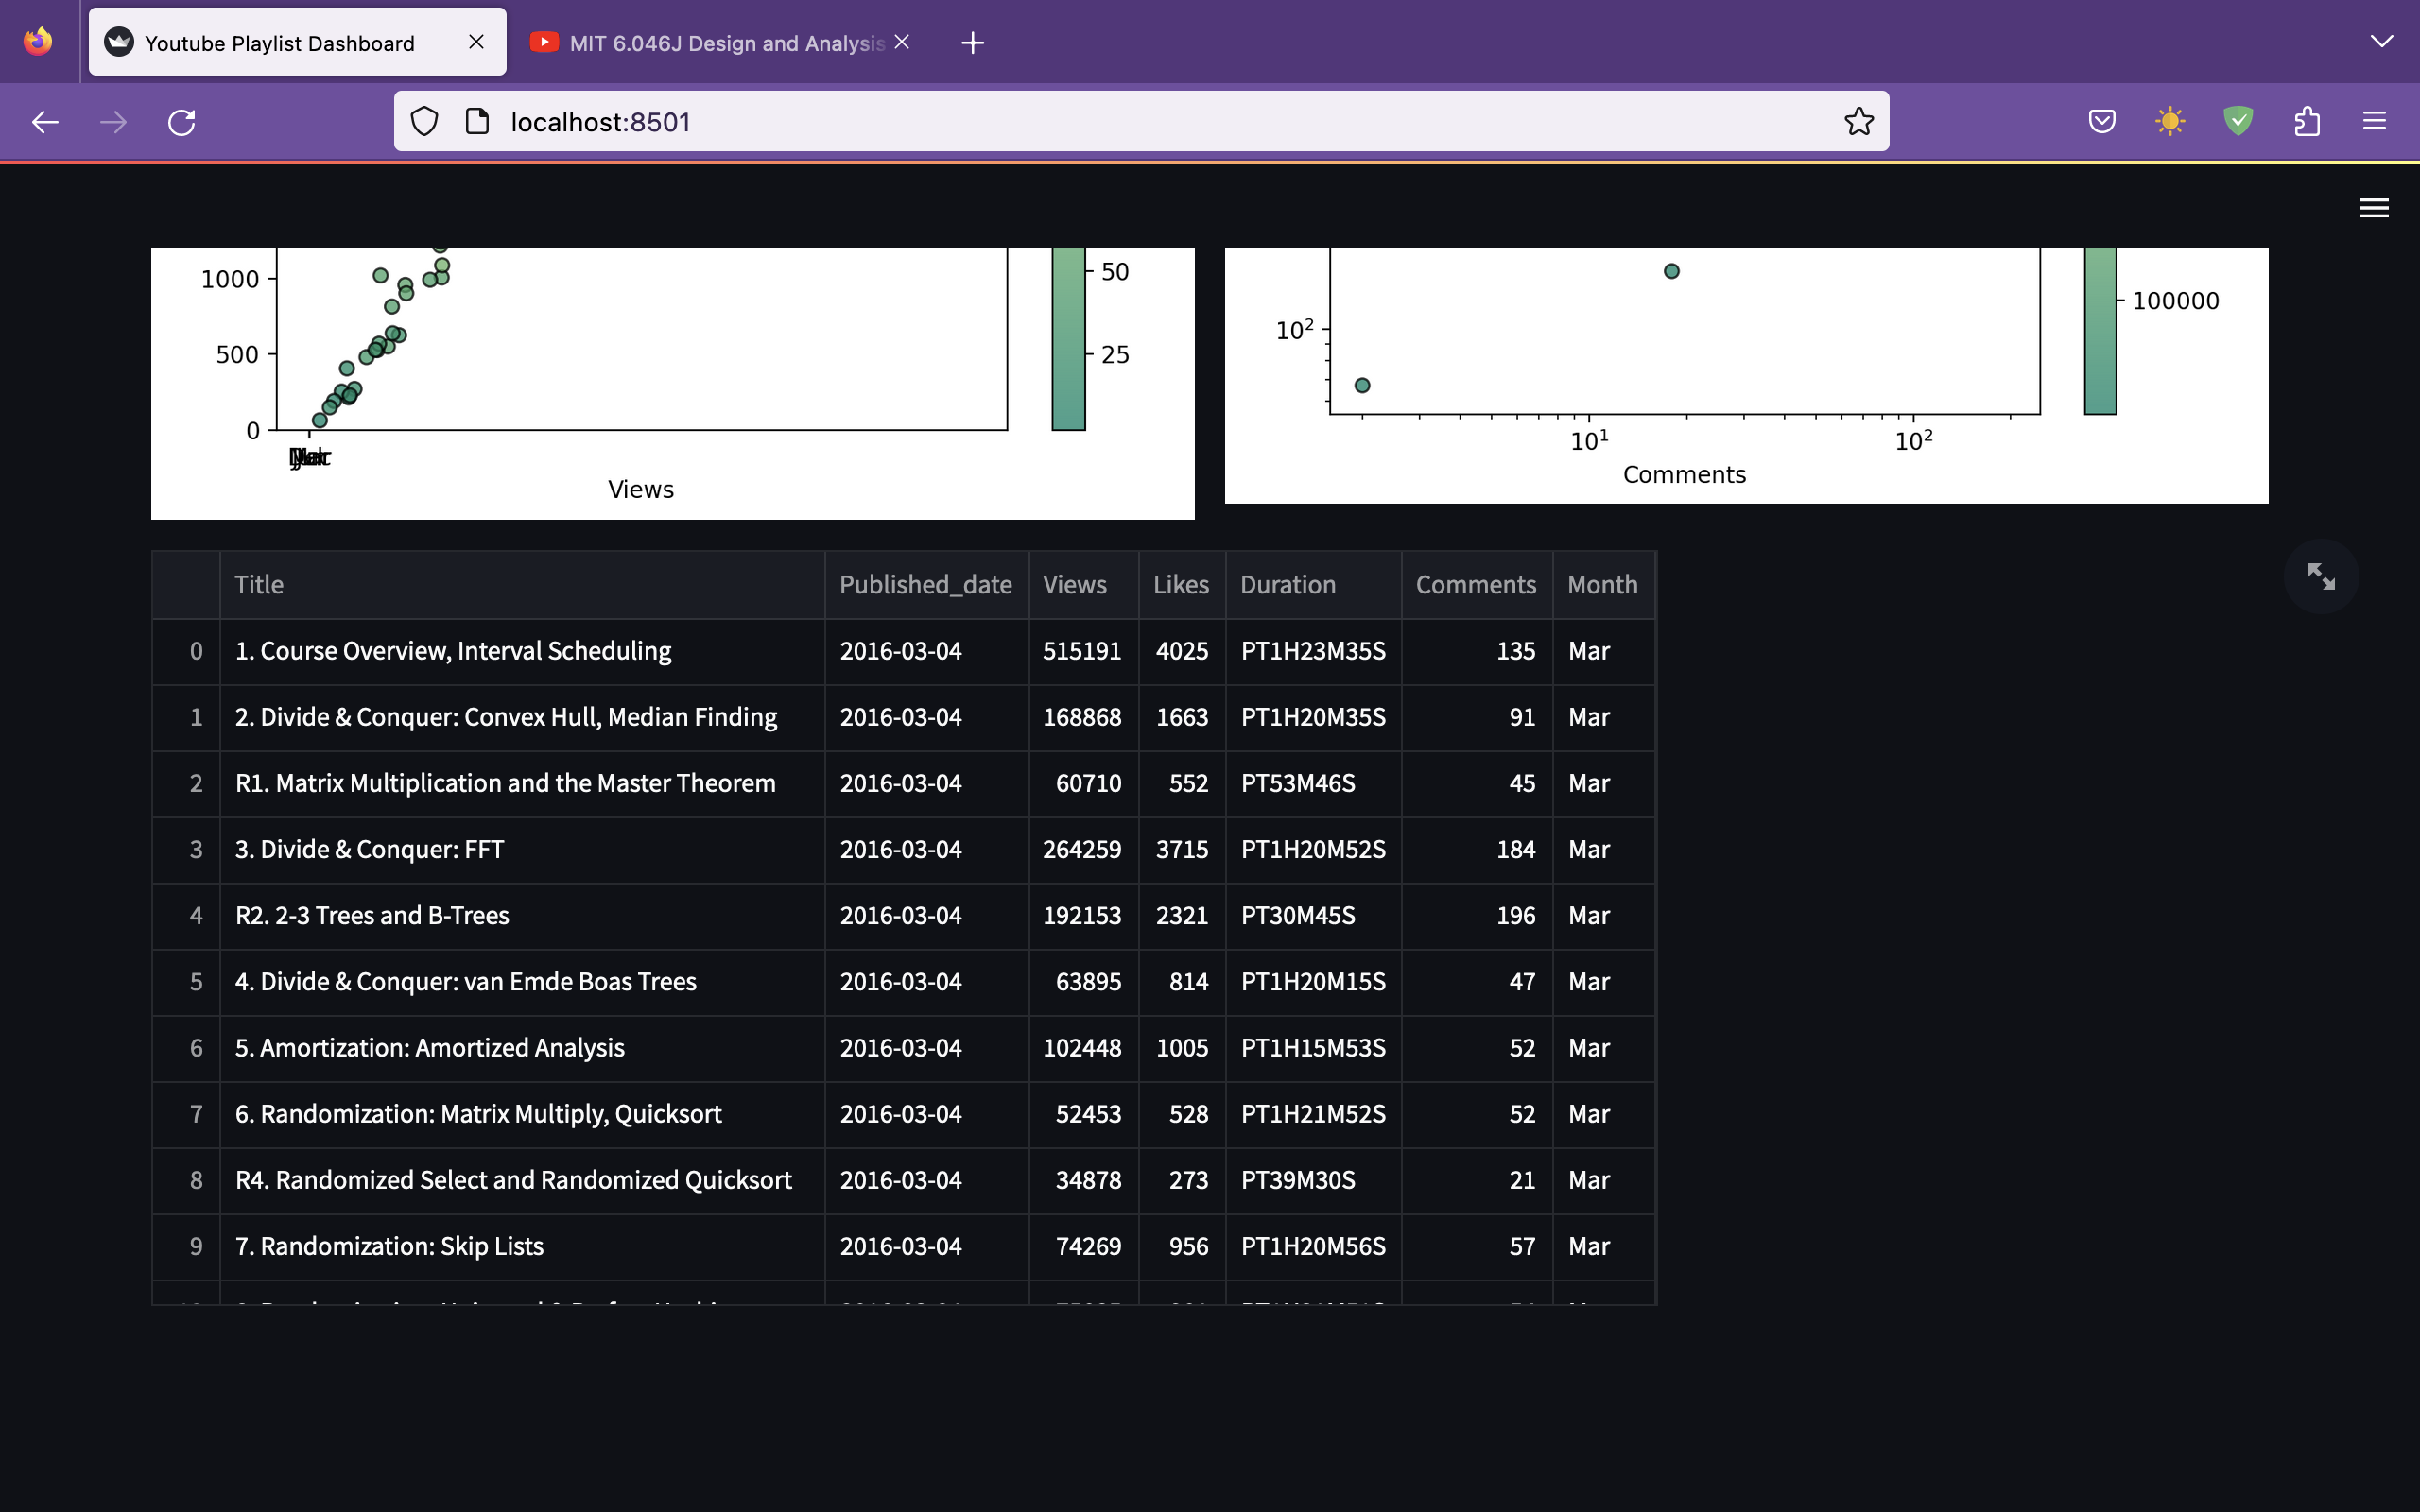This screenshot has height=1512, width=2420.
Task: Open the Streamlit hamburger menu
Action: [x=2373, y=208]
